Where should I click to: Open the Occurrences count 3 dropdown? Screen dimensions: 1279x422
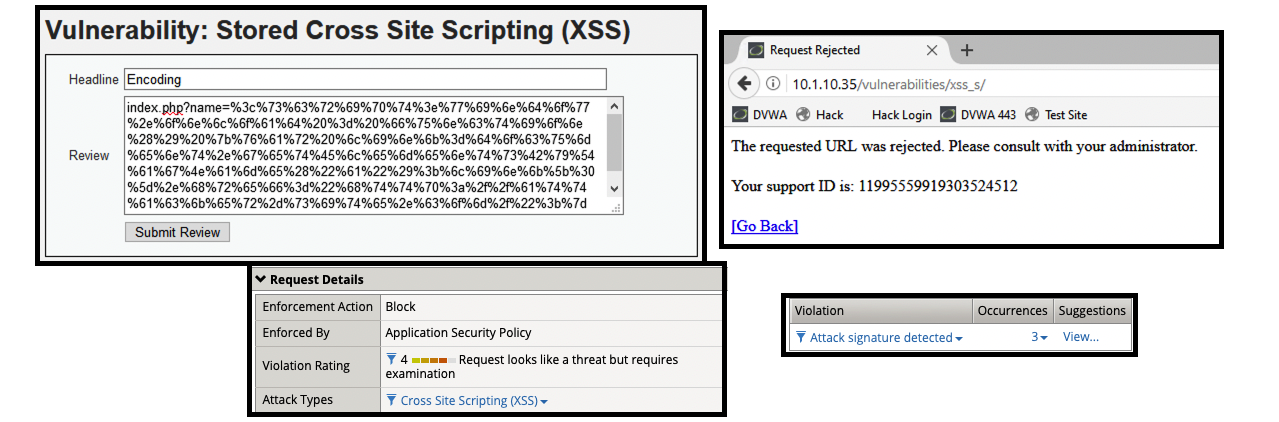point(1040,338)
